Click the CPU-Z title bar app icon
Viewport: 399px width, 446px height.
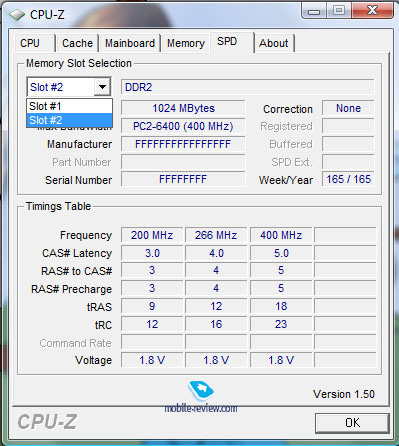coord(17,14)
